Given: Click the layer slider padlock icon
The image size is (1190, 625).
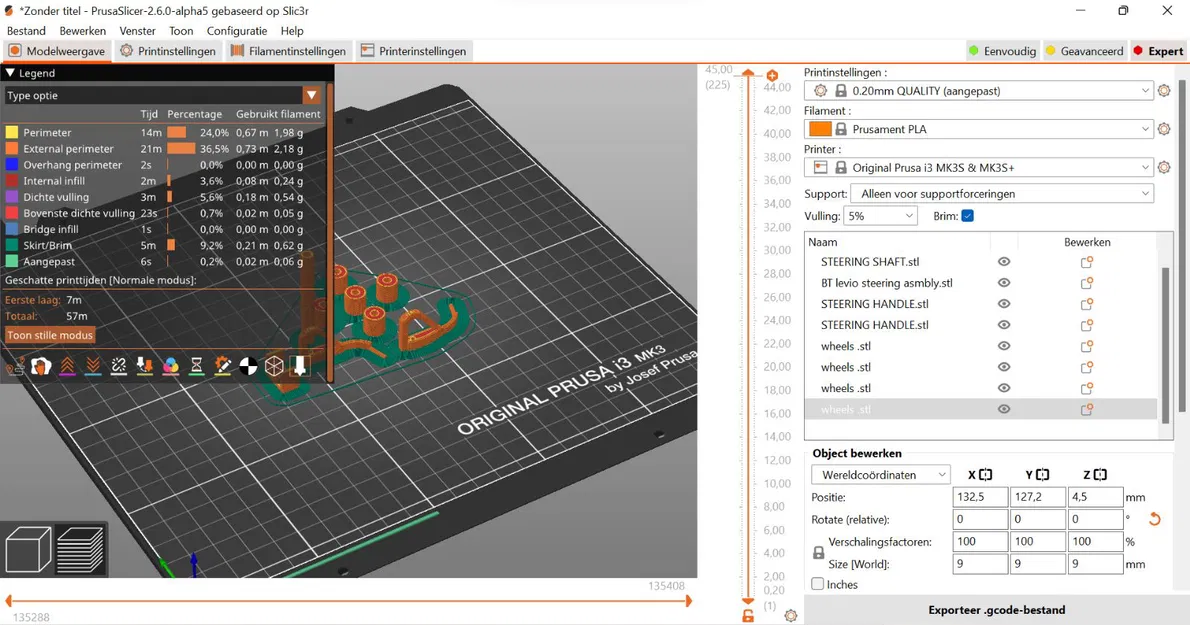Looking at the screenshot, I should point(748,615).
